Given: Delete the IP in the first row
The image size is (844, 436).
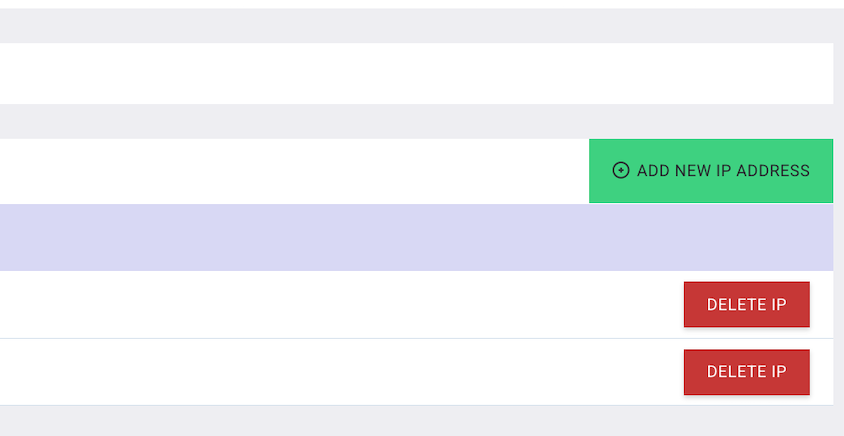Looking at the screenshot, I should (746, 305).
